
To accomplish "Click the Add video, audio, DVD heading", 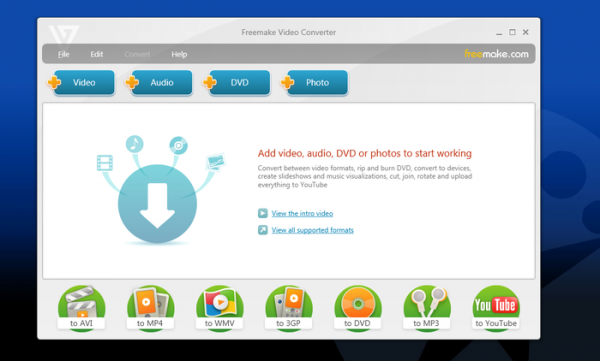I will pos(365,154).
